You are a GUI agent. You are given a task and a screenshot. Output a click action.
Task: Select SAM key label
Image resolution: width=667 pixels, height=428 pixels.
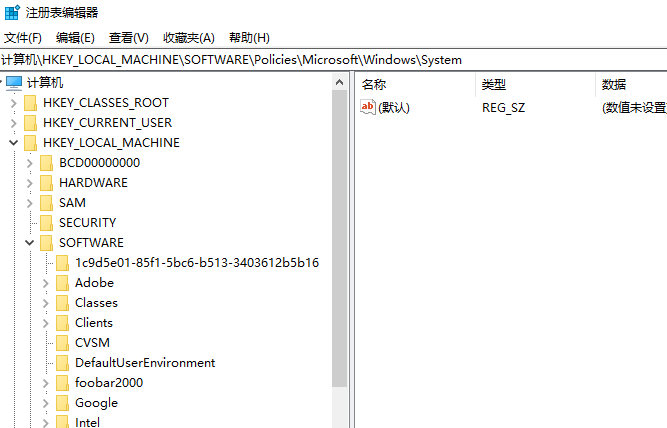[72, 203]
